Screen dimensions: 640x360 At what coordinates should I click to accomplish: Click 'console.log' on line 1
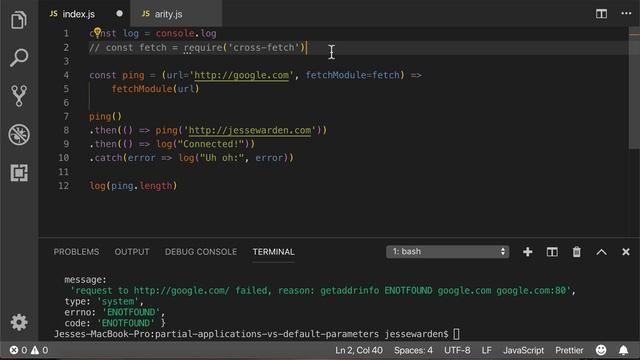point(186,33)
